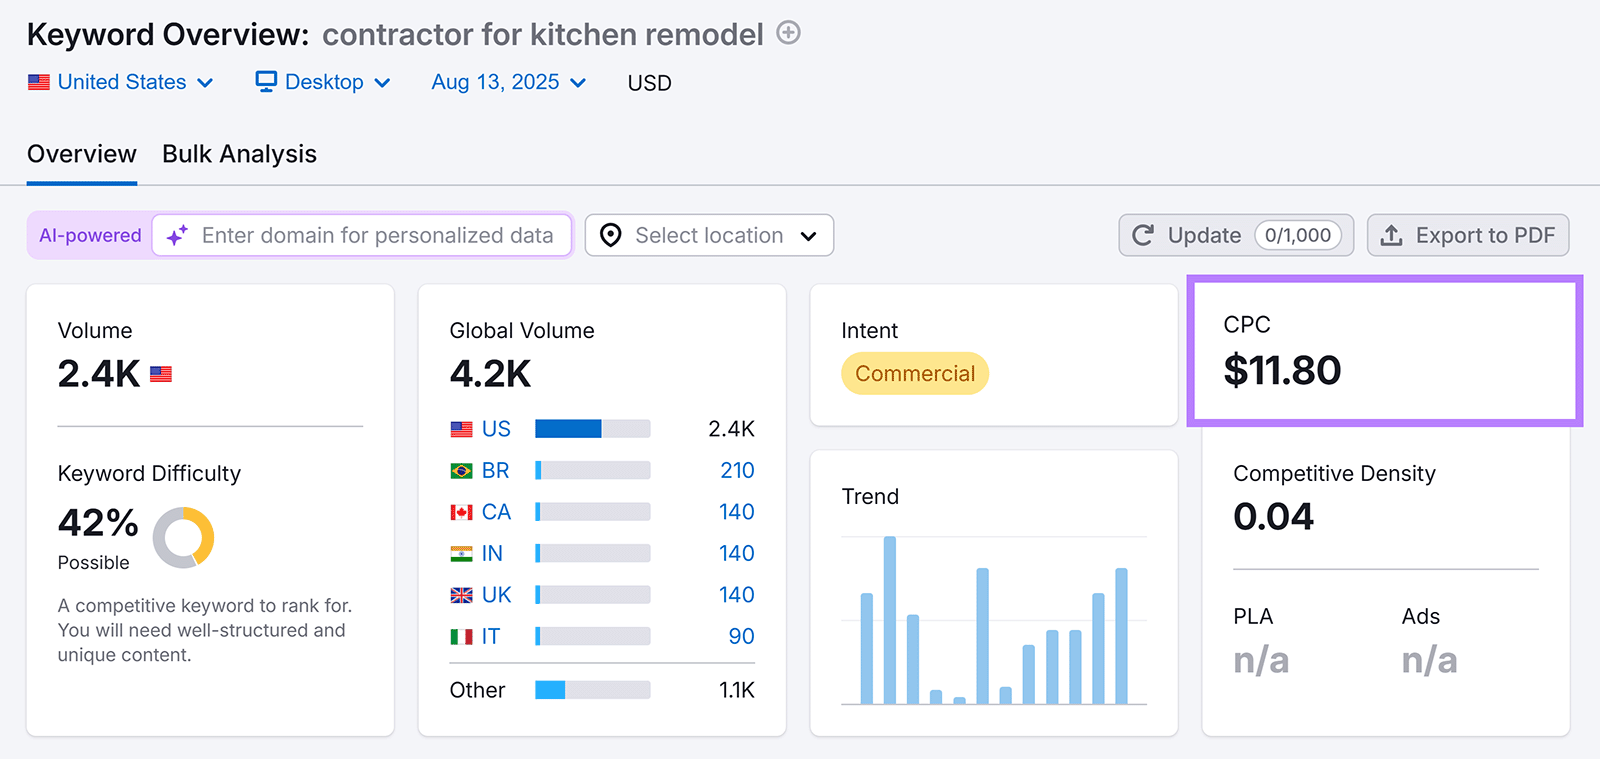The image size is (1600, 759).
Task: Open the Aug 13, 2025 date dropdown
Action: [508, 82]
